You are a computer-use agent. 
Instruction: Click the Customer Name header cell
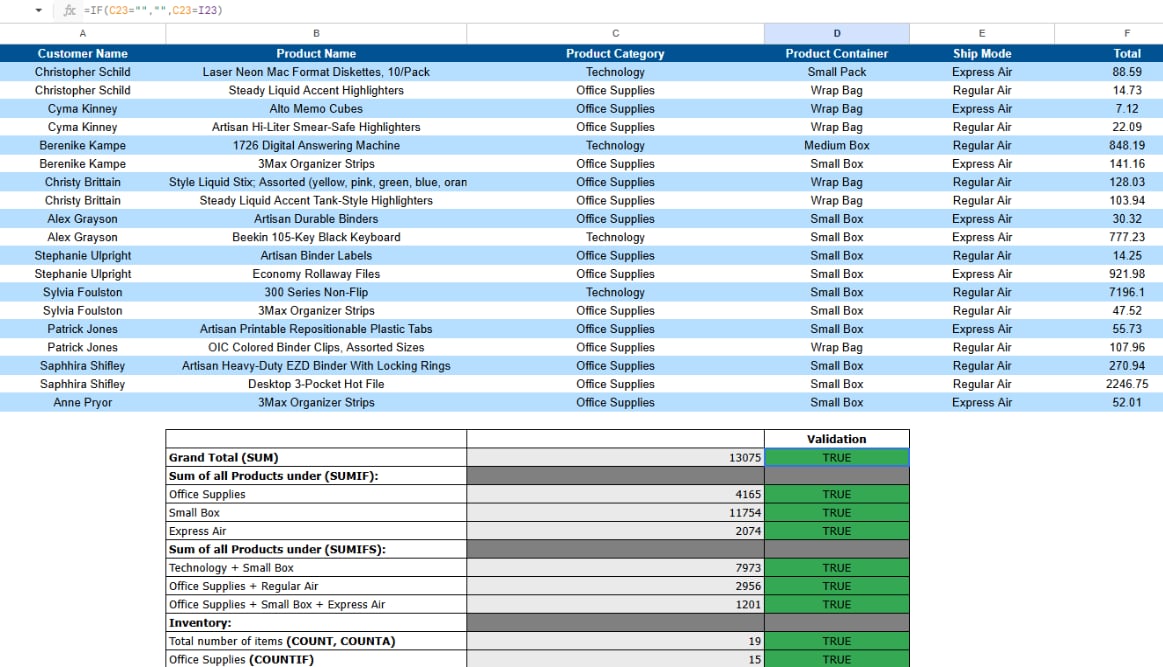click(82, 53)
